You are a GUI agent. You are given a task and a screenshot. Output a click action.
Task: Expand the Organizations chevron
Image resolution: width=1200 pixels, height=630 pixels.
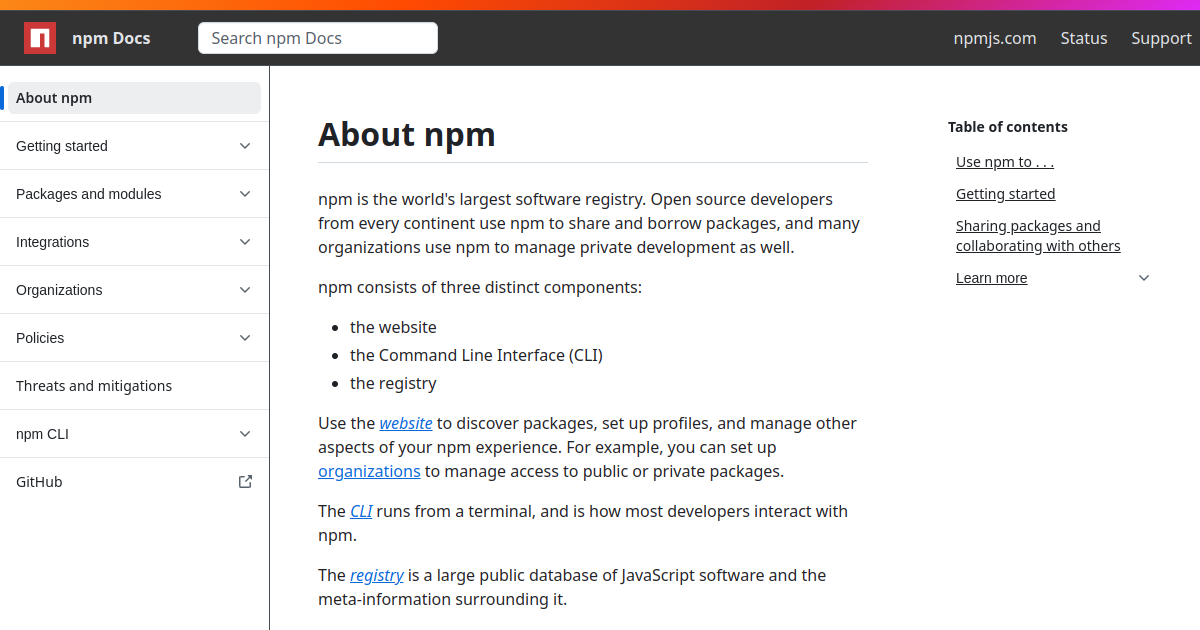pos(245,290)
